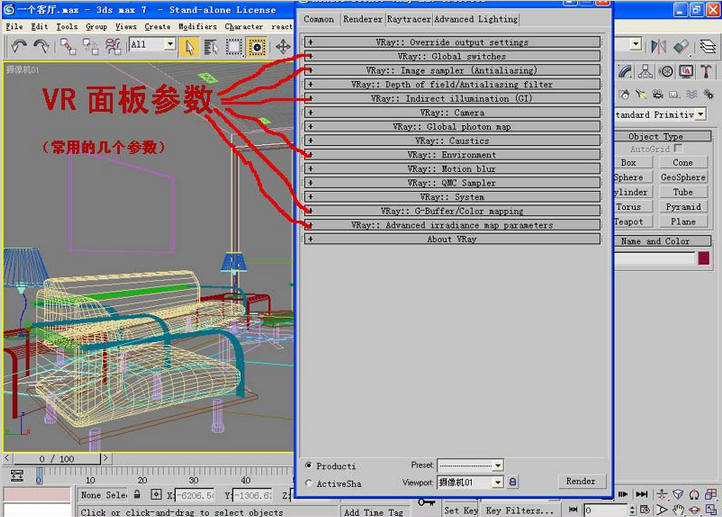
Task: Open the Key Filters... button
Action: coord(520,510)
